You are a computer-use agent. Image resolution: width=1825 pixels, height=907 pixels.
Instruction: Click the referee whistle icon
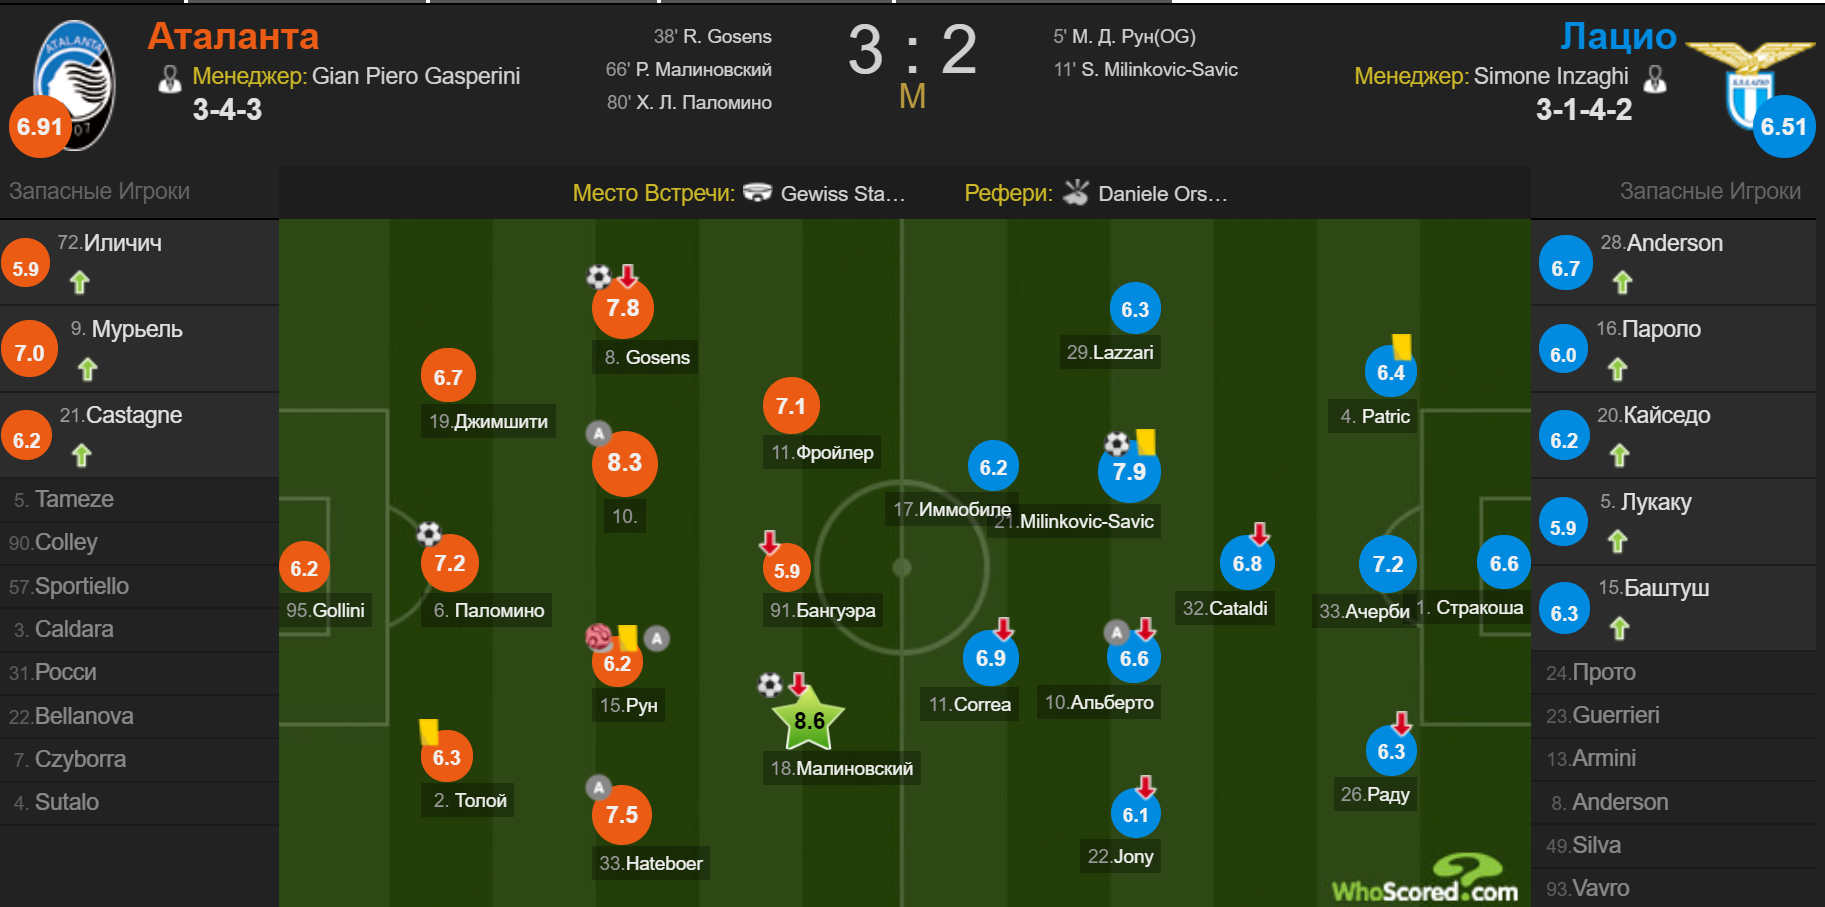point(1076,192)
